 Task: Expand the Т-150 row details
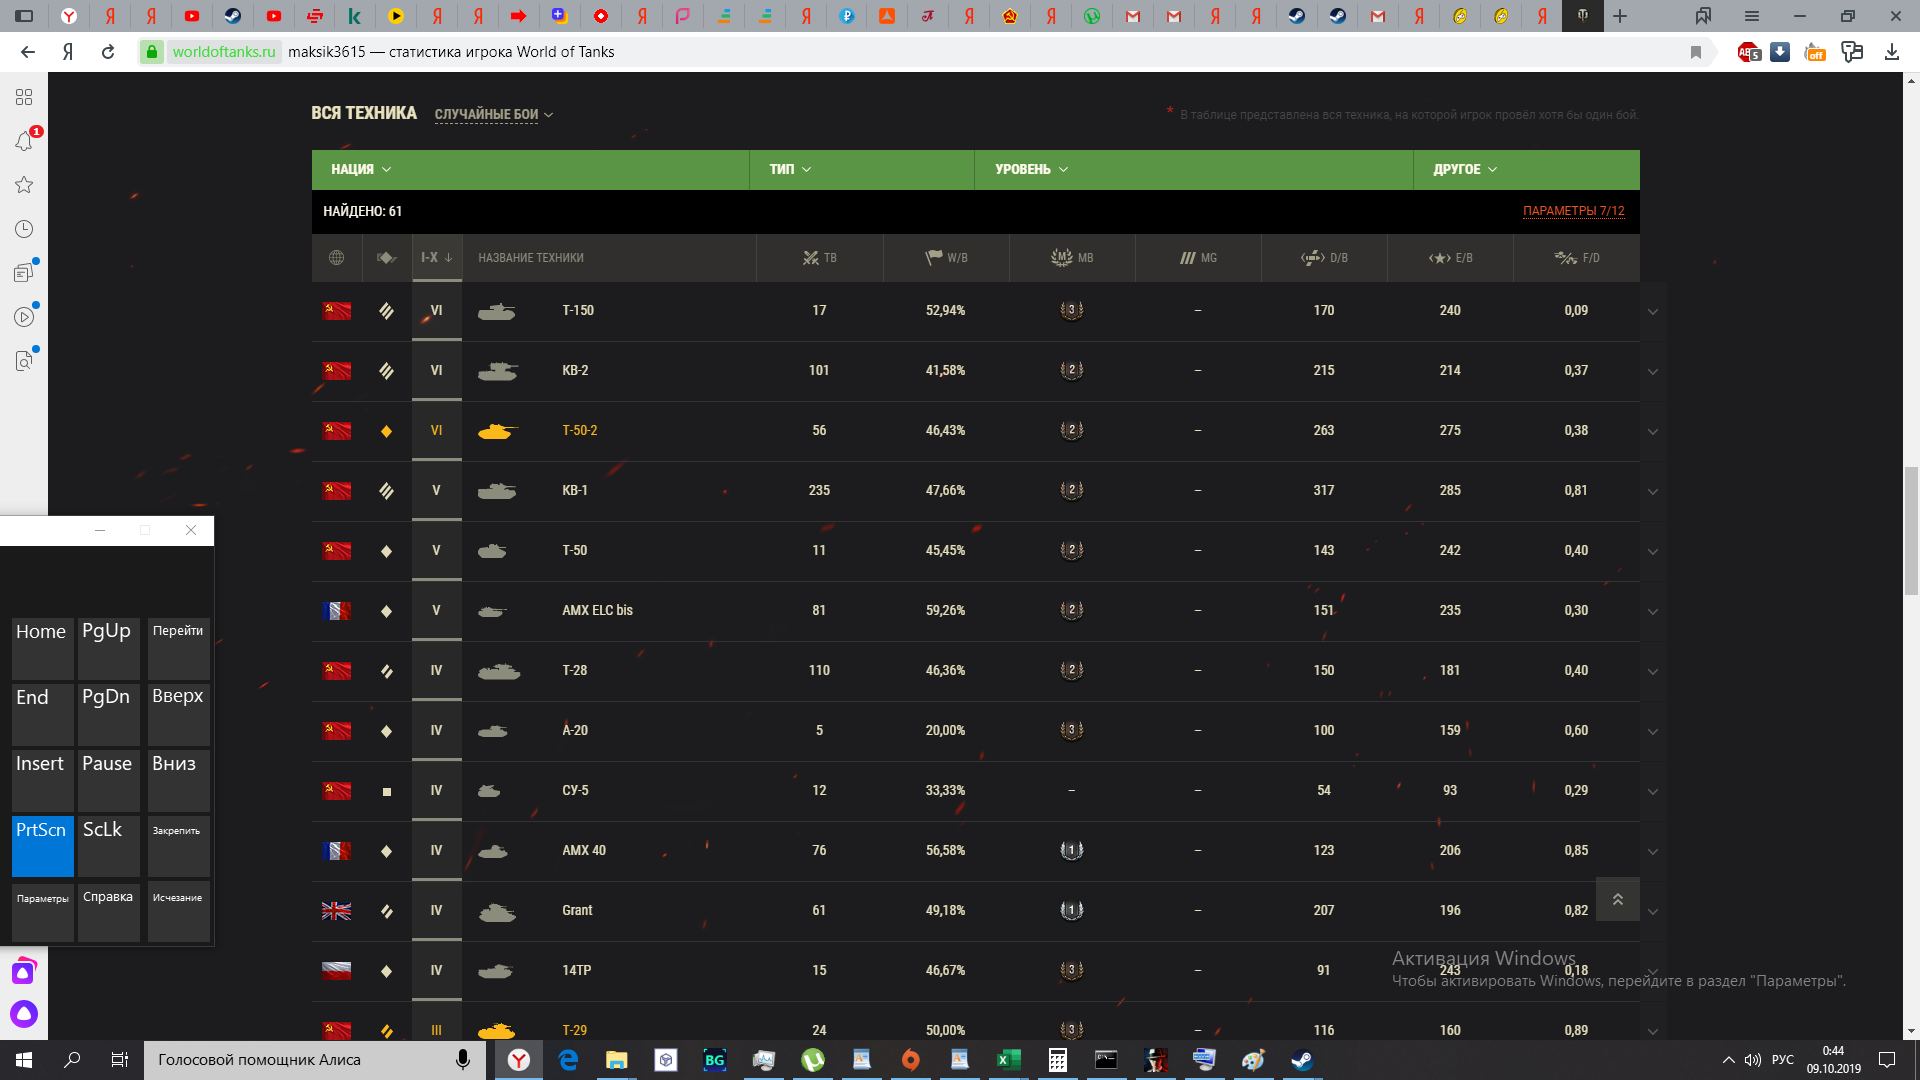point(1653,312)
